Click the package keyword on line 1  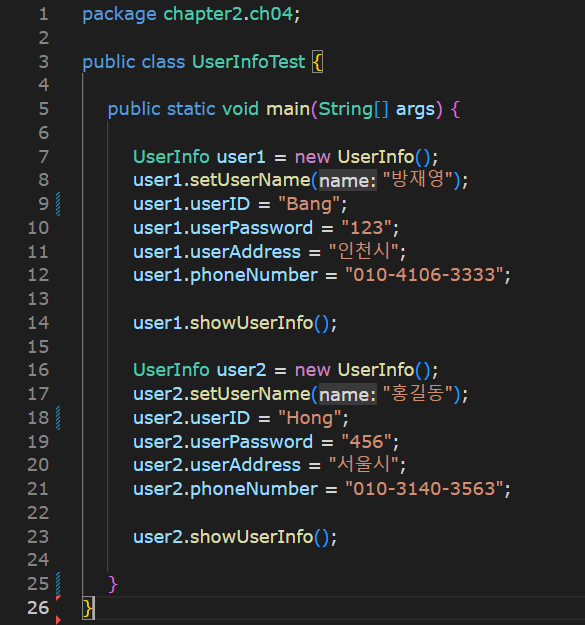[119, 15]
